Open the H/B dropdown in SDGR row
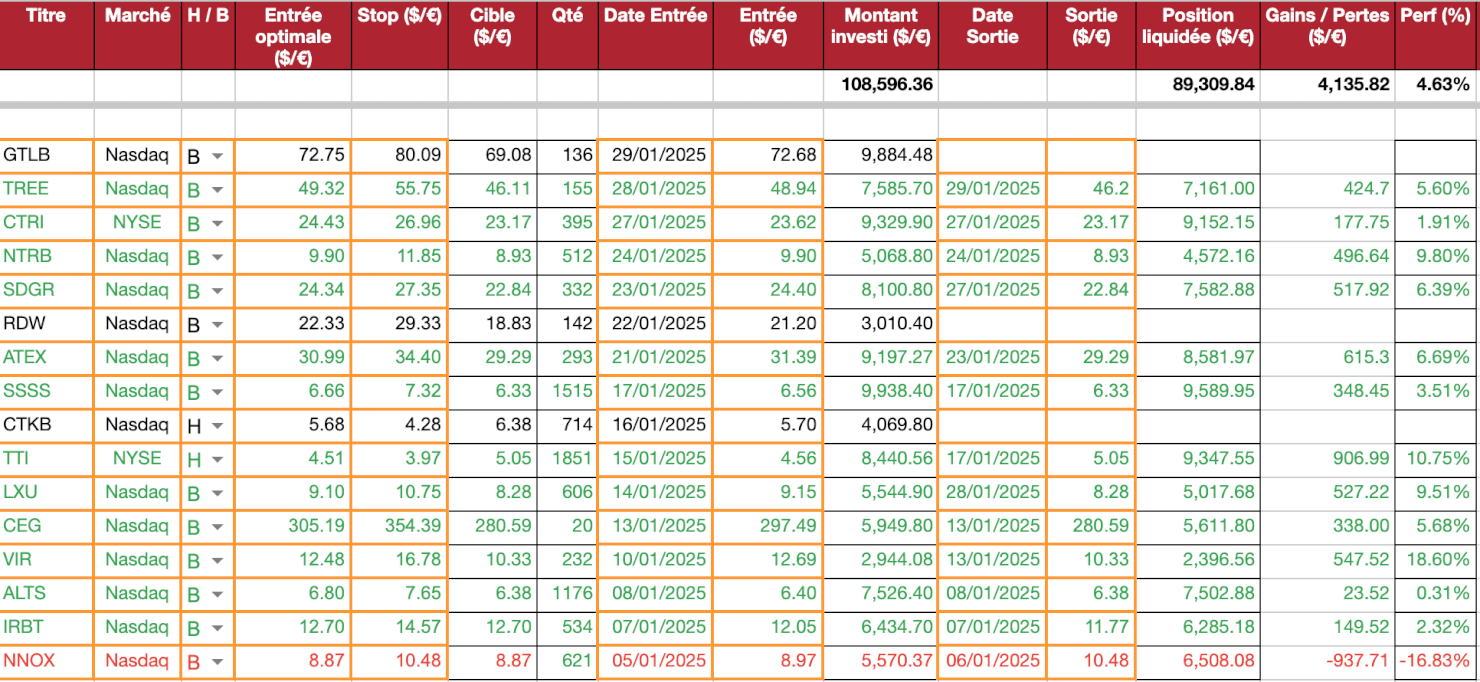This screenshot has height=682, width=1480. coord(217,291)
